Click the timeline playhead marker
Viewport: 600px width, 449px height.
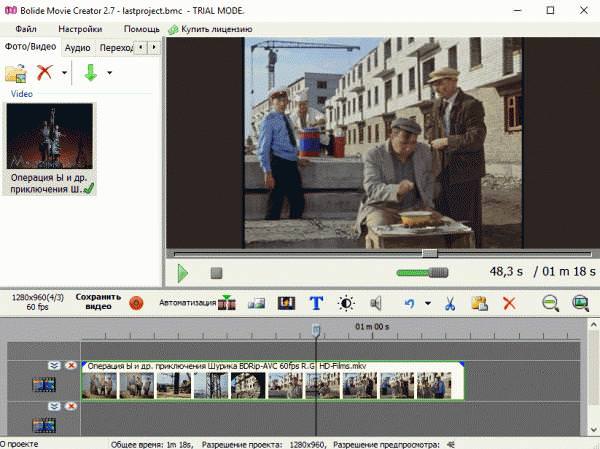pos(316,330)
